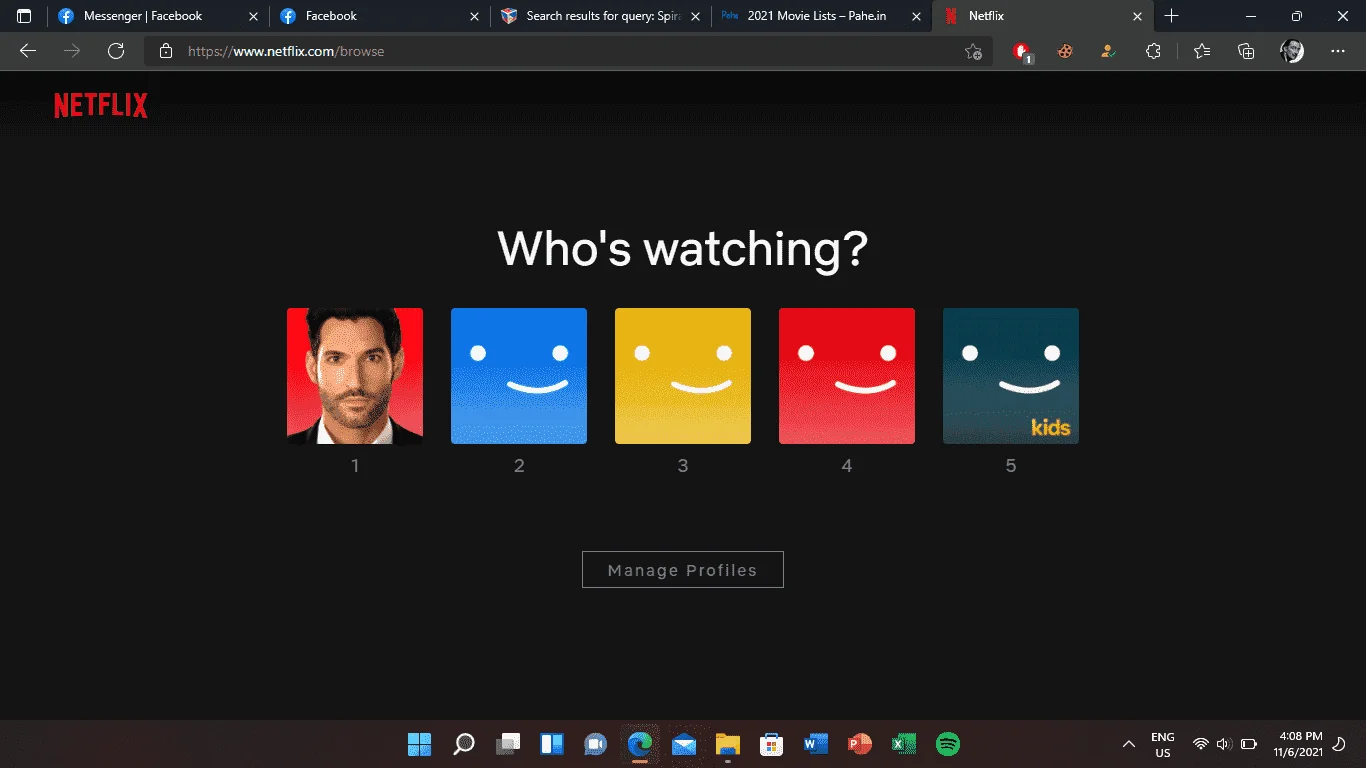Viewport: 1366px width, 768px height.
Task: Select the blue smiley profile 2
Action: point(519,376)
